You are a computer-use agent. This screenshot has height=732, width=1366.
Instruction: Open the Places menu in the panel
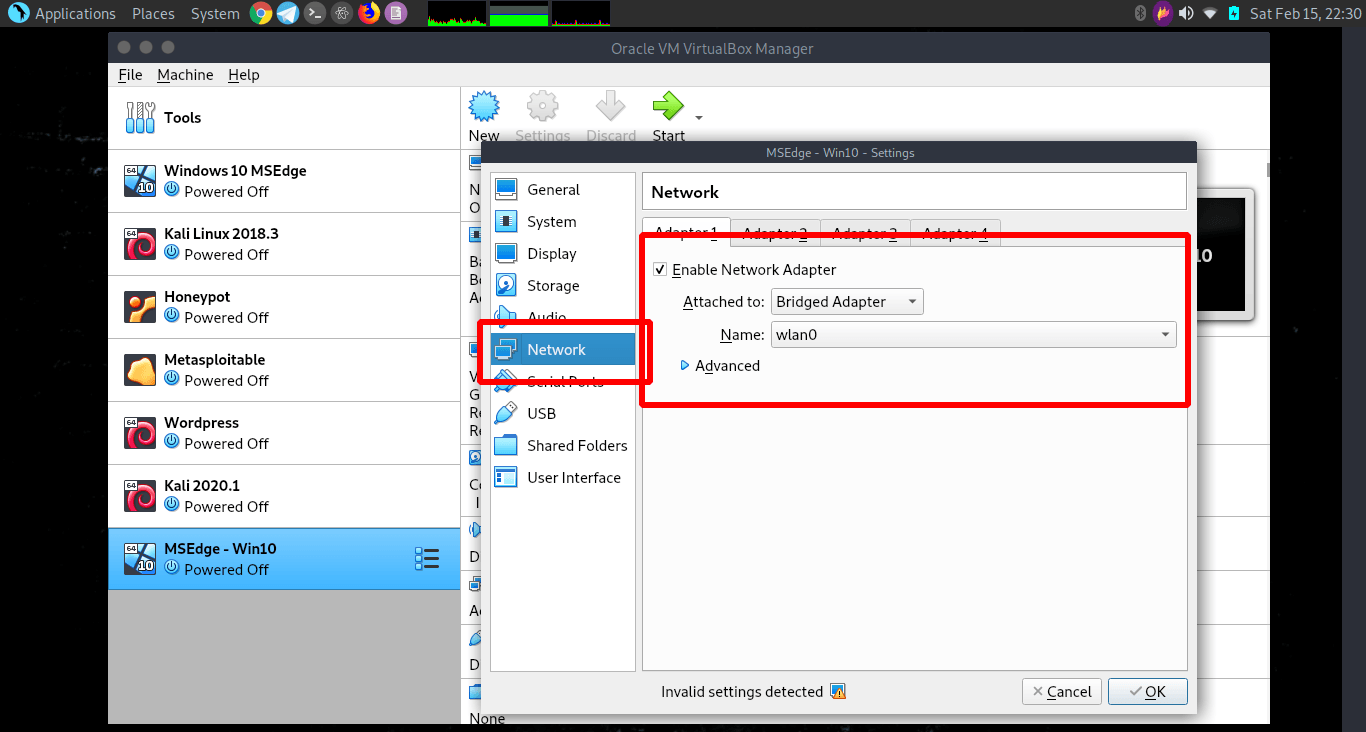pos(153,13)
